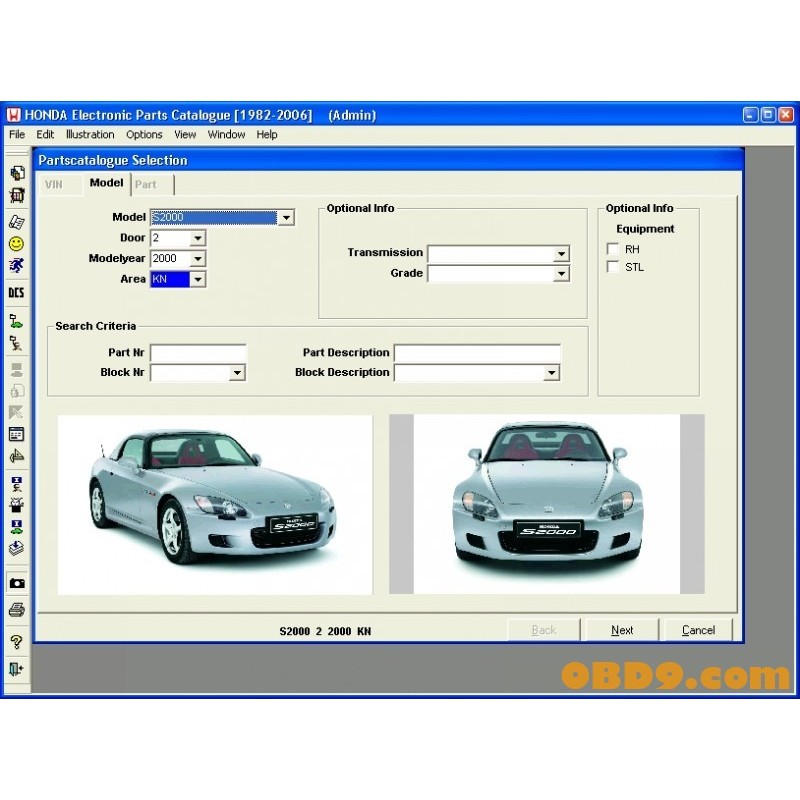Click the Part Nr input field
This screenshot has height=800, width=800.
198,353
